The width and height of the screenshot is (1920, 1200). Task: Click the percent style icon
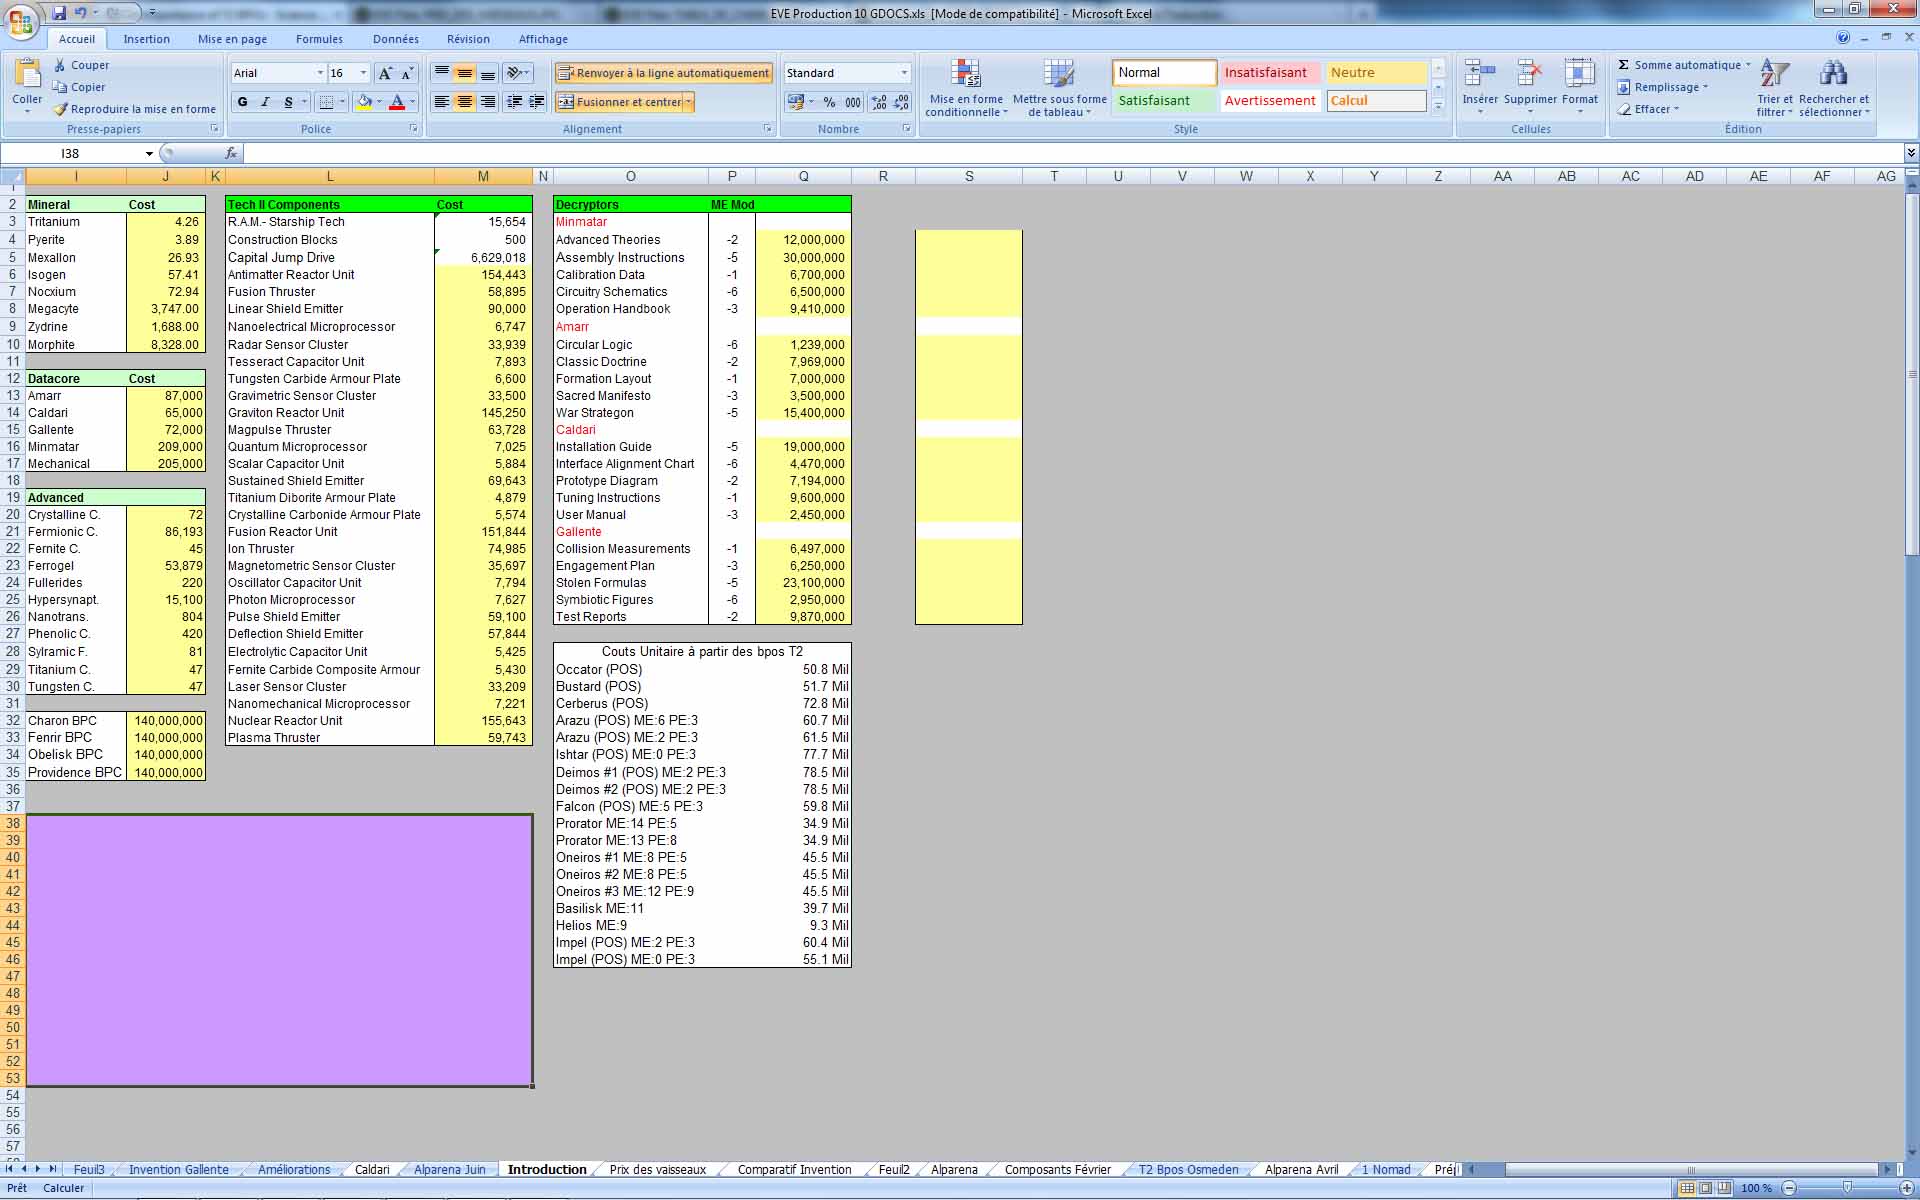(x=829, y=102)
